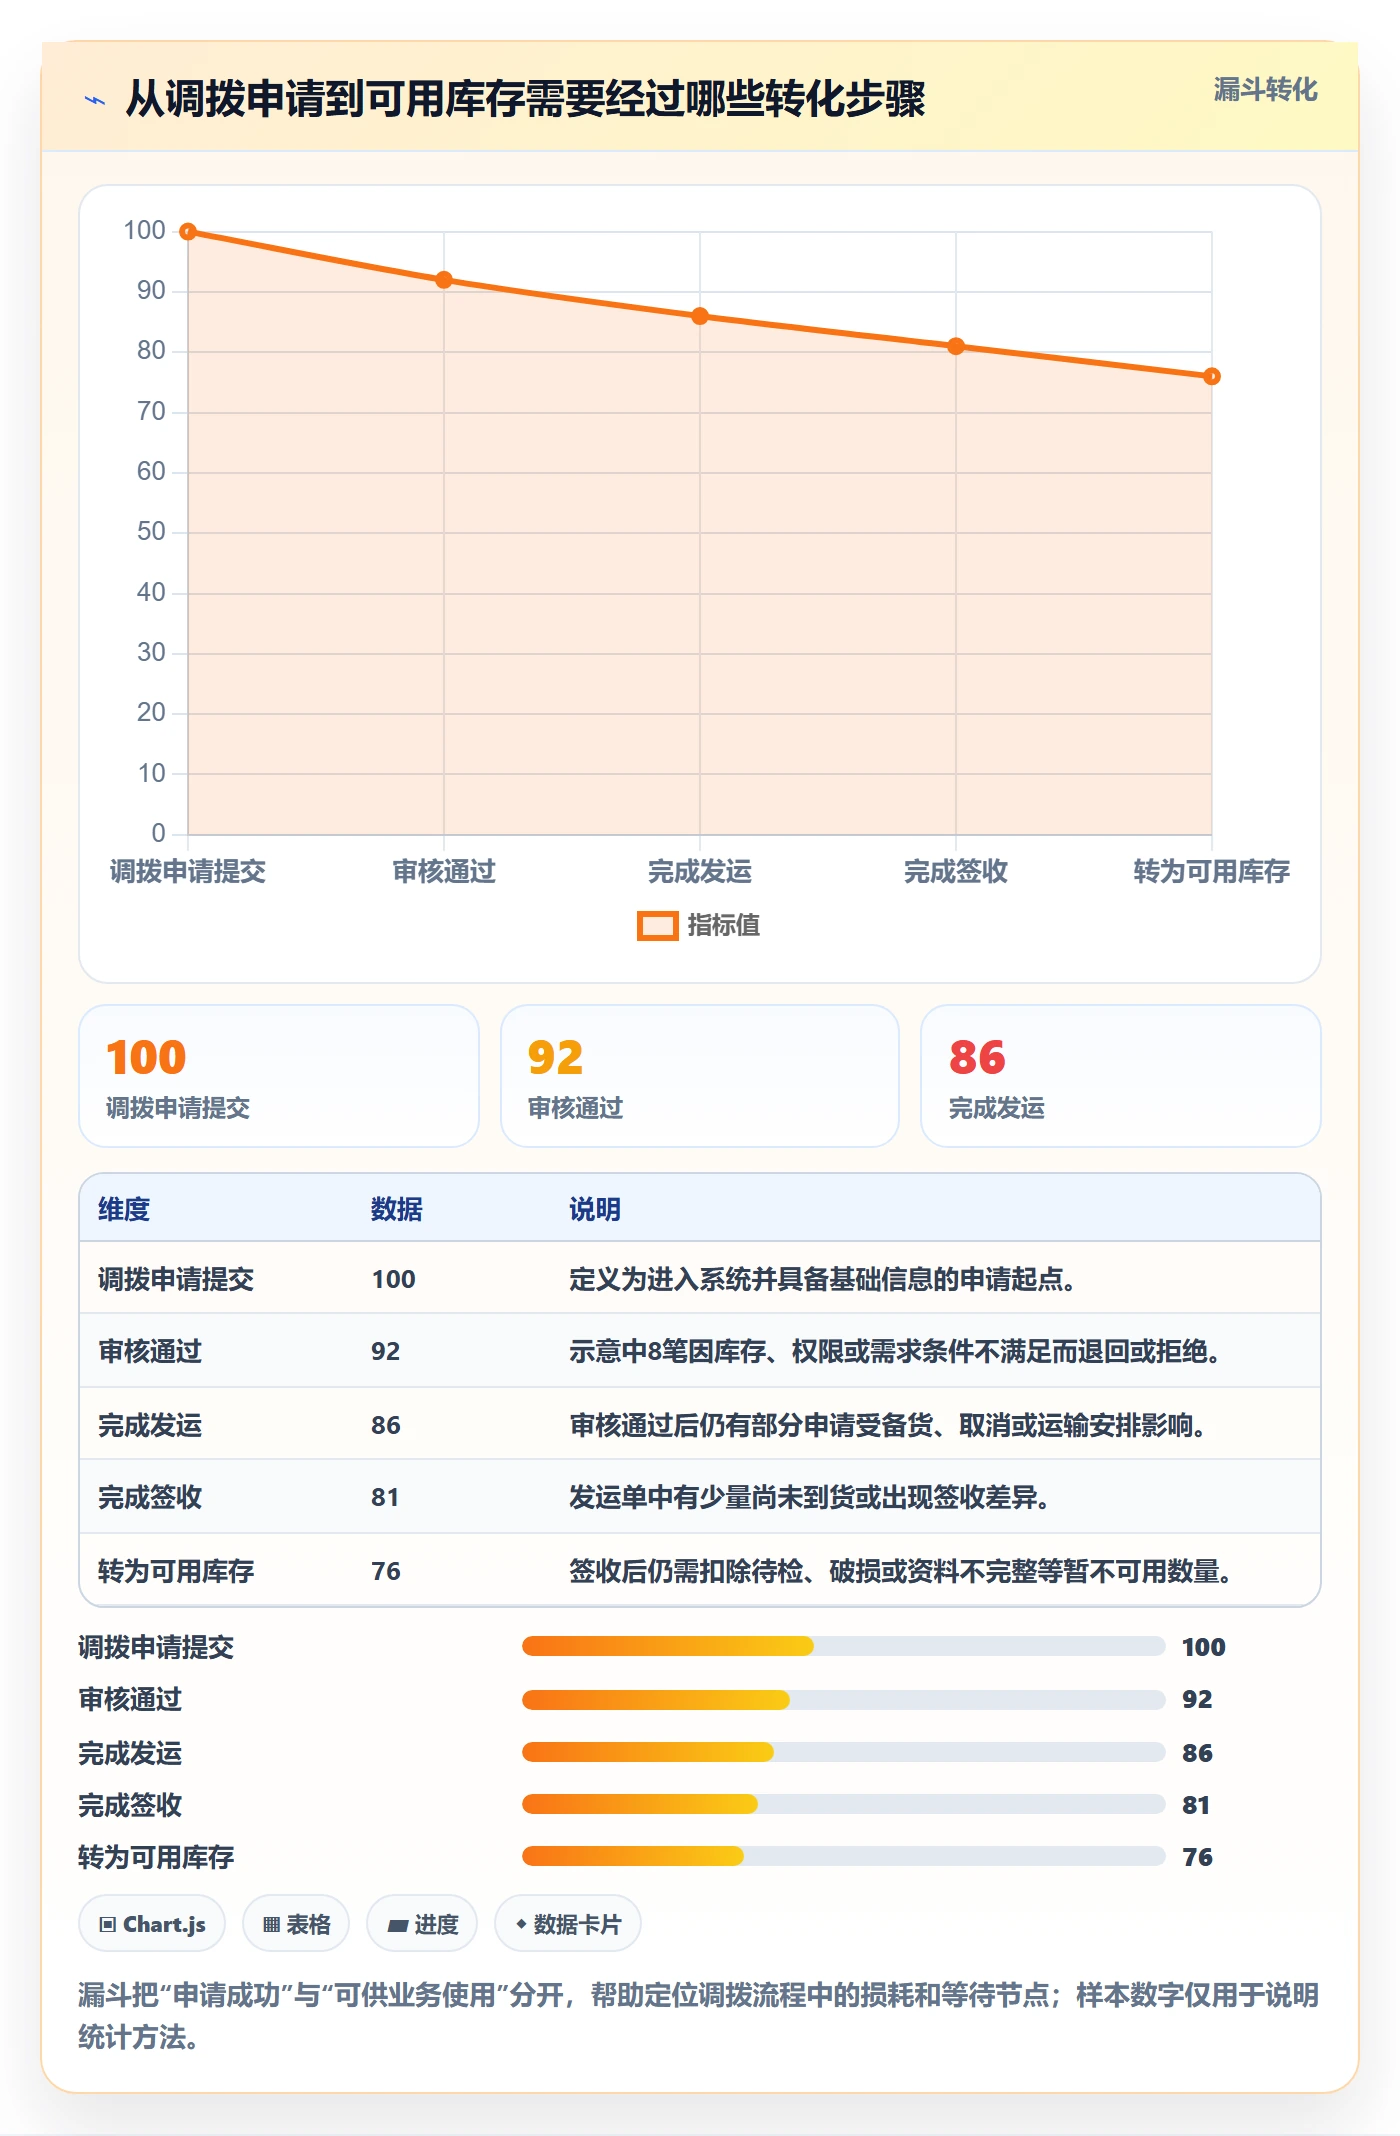Click the 转为可用库存 progress row label

pyautogui.click(x=156, y=1857)
